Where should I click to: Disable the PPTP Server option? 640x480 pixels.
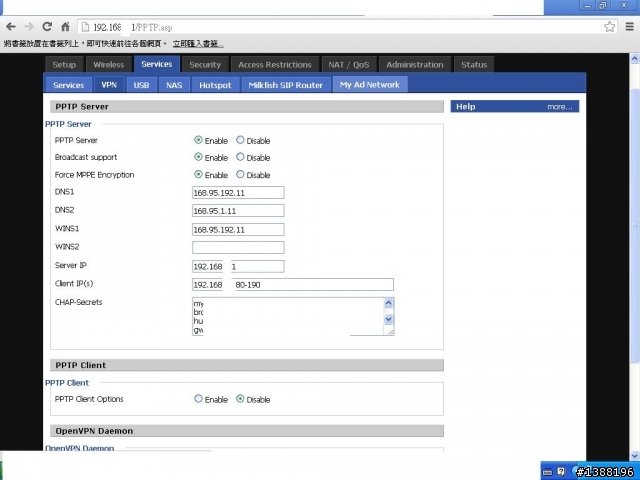pyautogui.click(x=240, y=140)
